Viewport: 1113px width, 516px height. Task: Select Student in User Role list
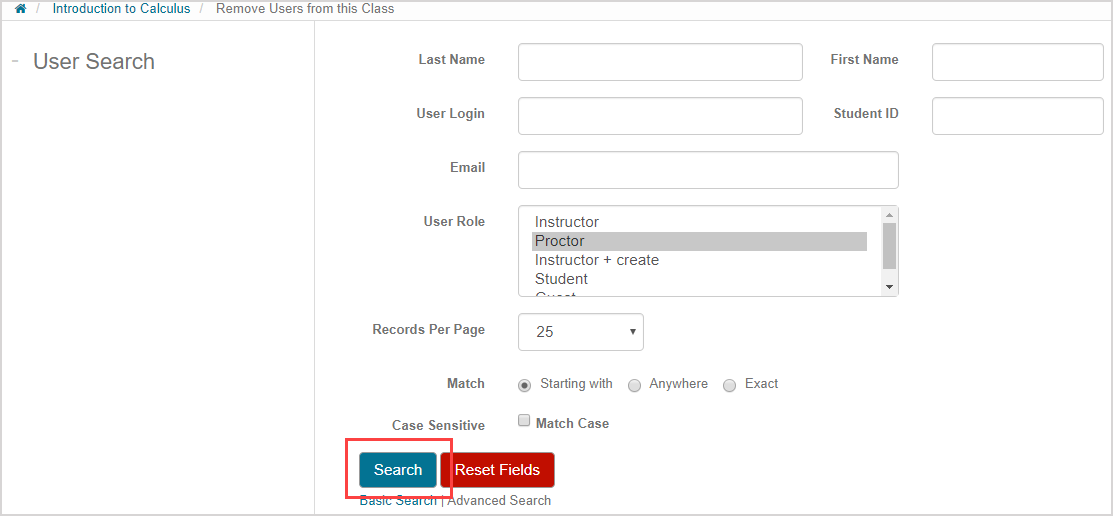click(x=561, y=279)
